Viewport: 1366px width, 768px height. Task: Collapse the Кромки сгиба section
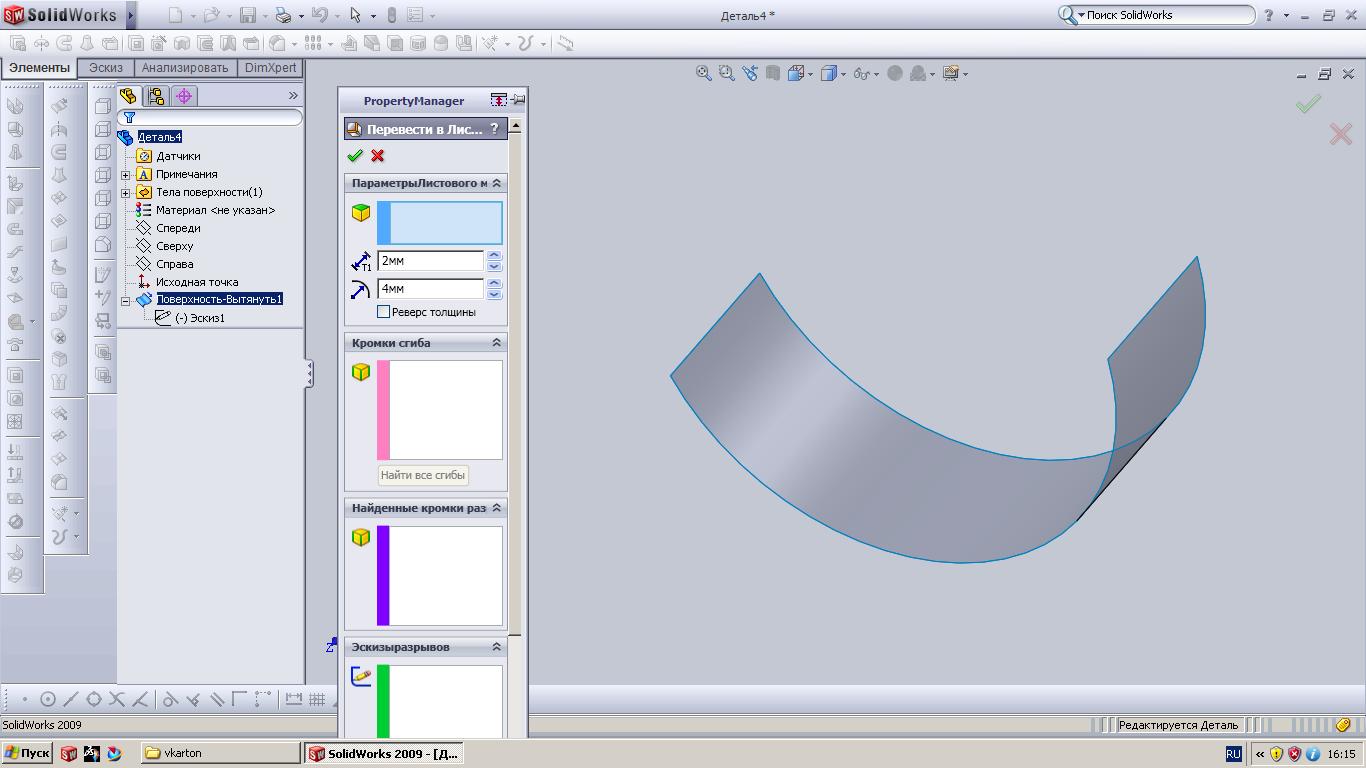pos(496,343)
